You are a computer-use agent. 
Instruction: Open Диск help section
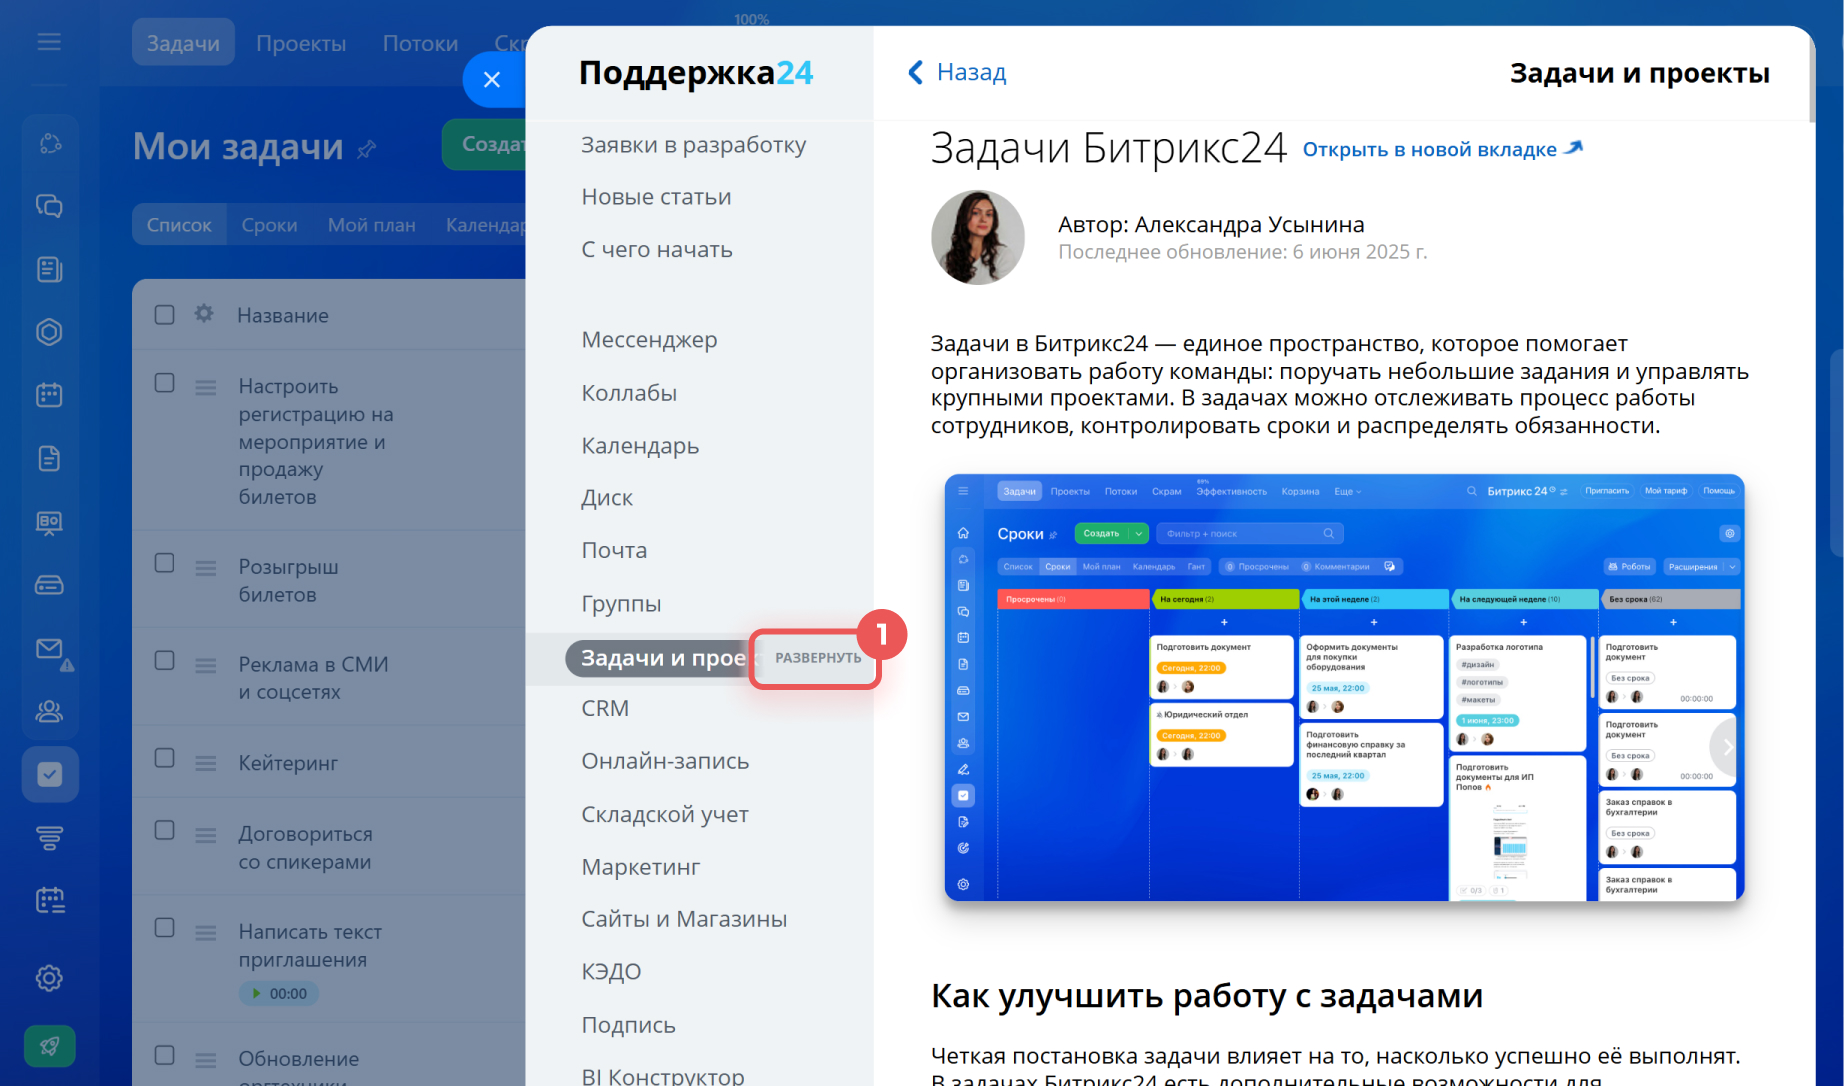coord(607,498)
